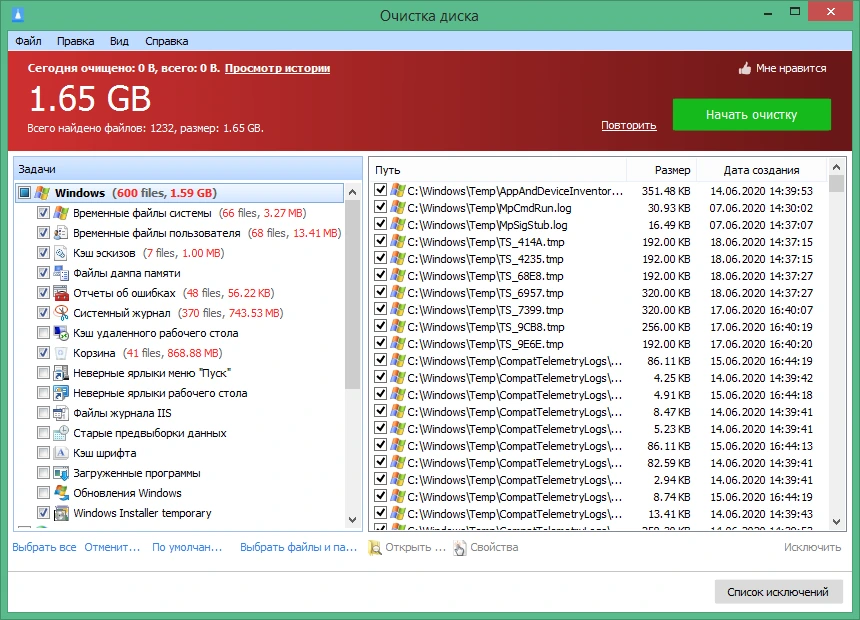860x620 pixels.
Task: Click the Неверные ярлыки меню "Пуск" icon
Action: click(61, 373)
